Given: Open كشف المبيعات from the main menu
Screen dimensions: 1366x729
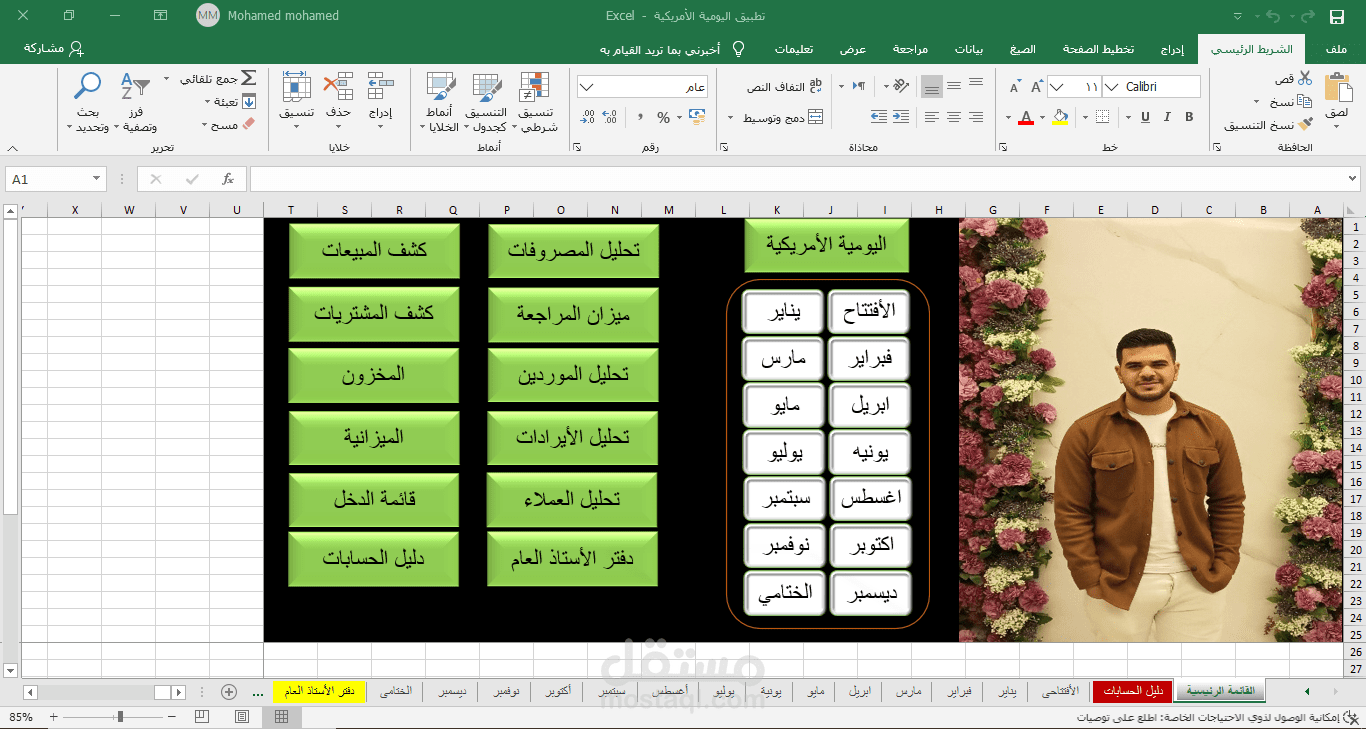Looking at the screenshot, I should click(373, 252).
